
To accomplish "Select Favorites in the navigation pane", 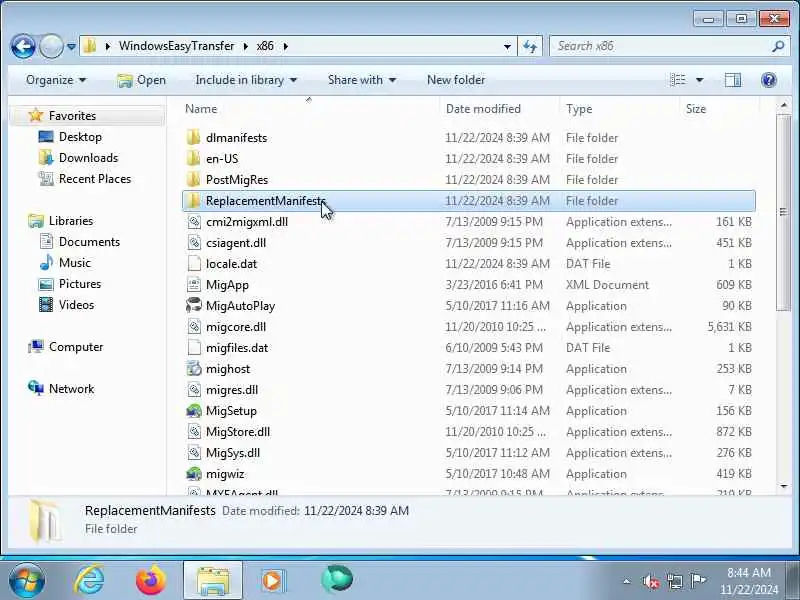I will [x=72, y=116].
